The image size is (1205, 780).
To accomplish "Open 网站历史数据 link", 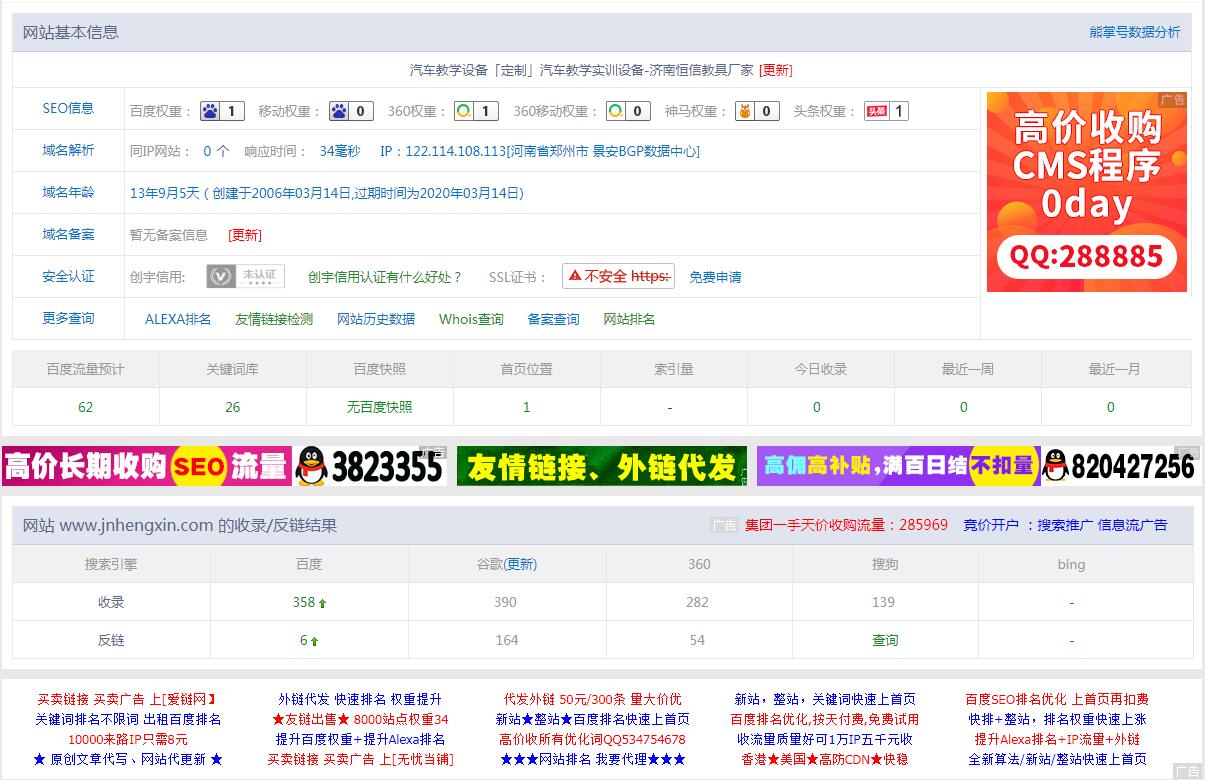I will (x=376, y=319).
